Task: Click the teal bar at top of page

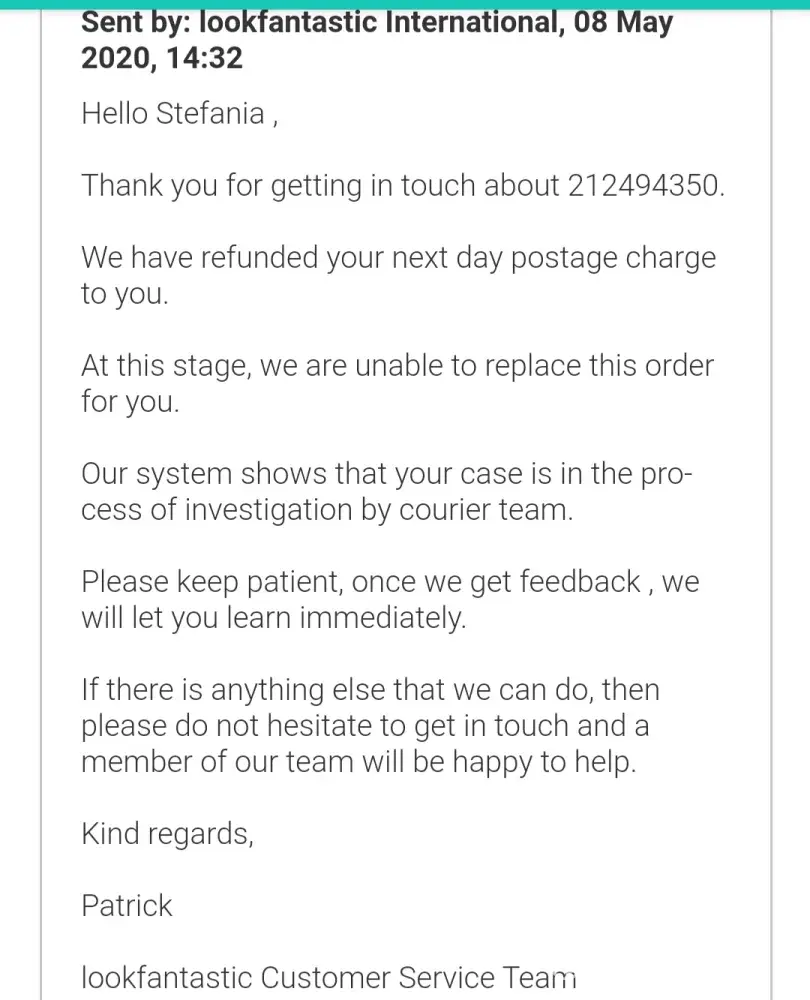Action: (x=405, y=4)
